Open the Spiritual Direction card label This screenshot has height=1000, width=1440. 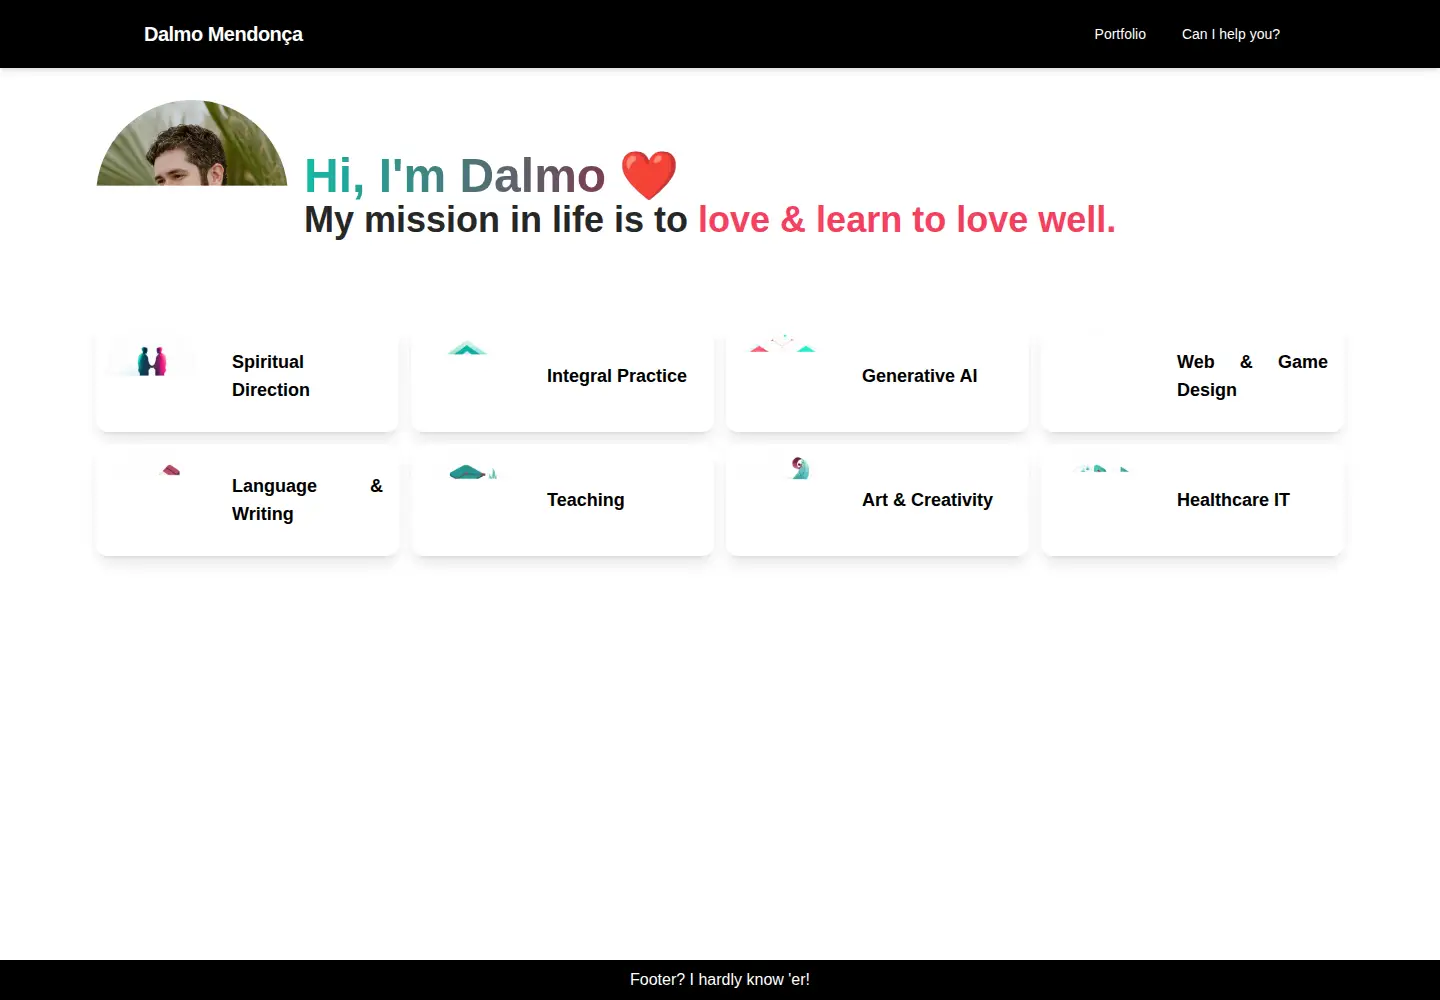[271, 376]
